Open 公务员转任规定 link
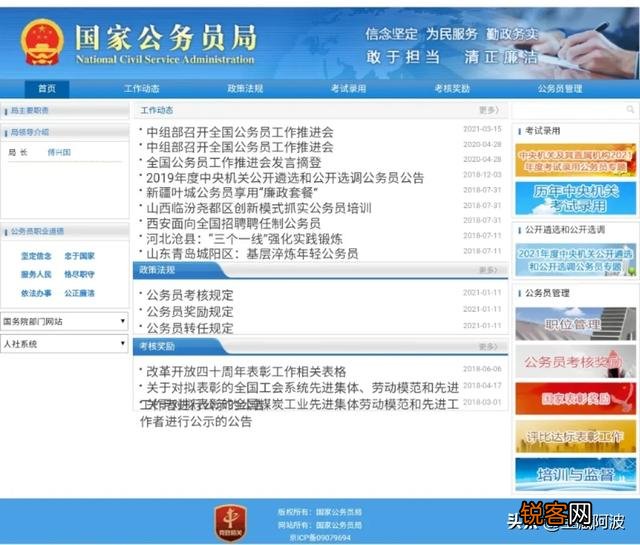The image size is (640, 545). tap(190, 328)
